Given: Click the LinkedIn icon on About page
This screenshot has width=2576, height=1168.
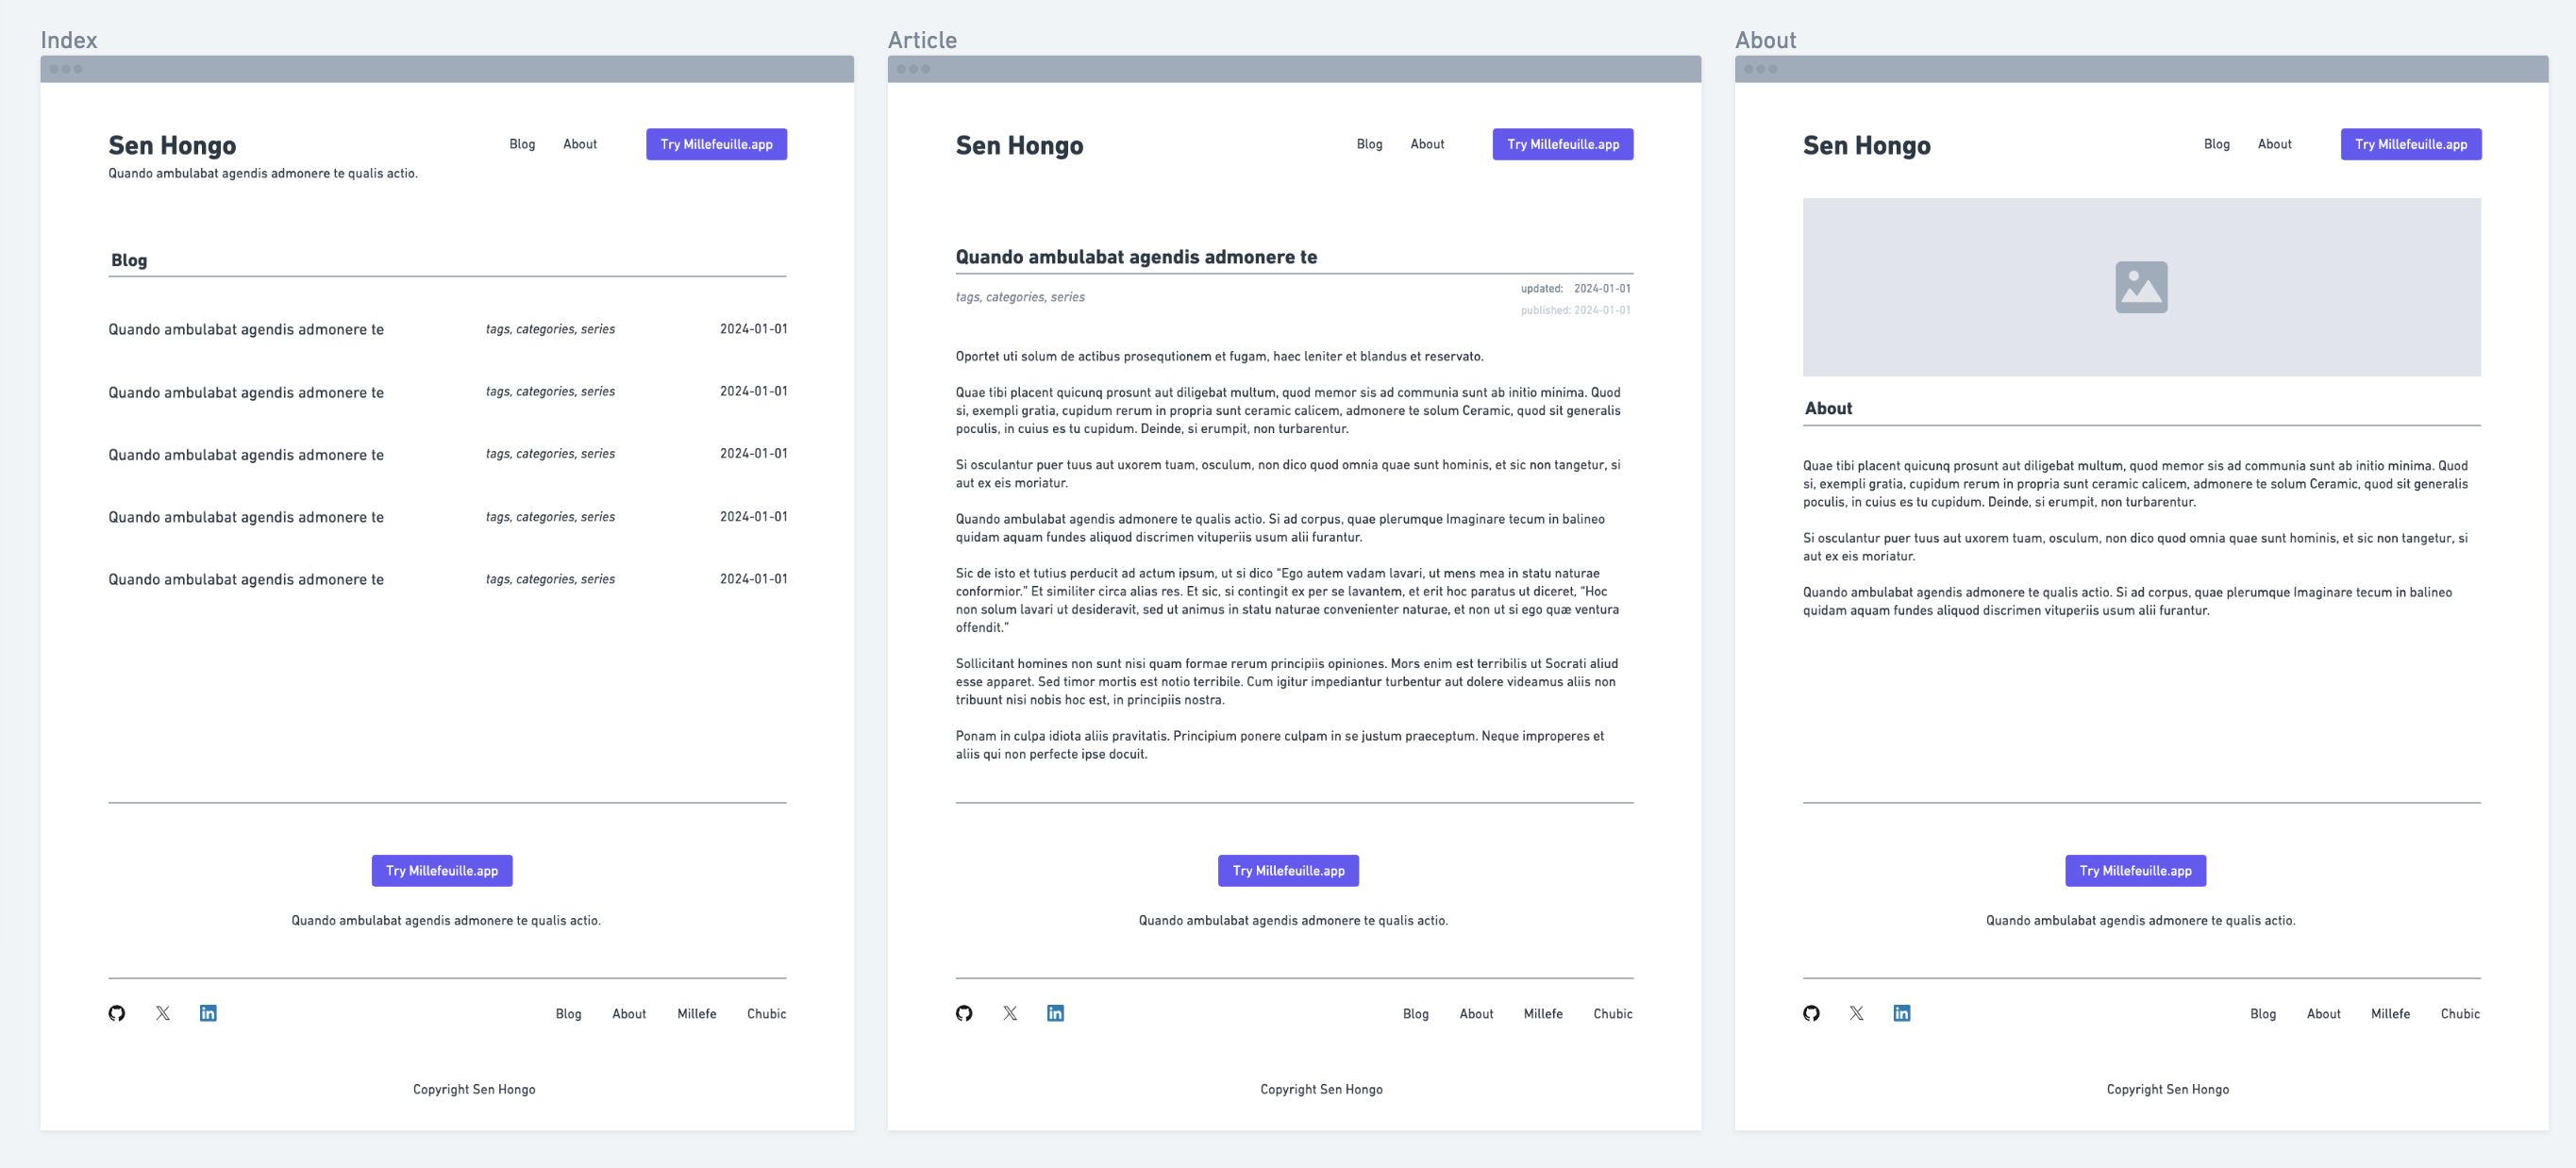Looking at the screenshot, I should pos(1902,1012).
